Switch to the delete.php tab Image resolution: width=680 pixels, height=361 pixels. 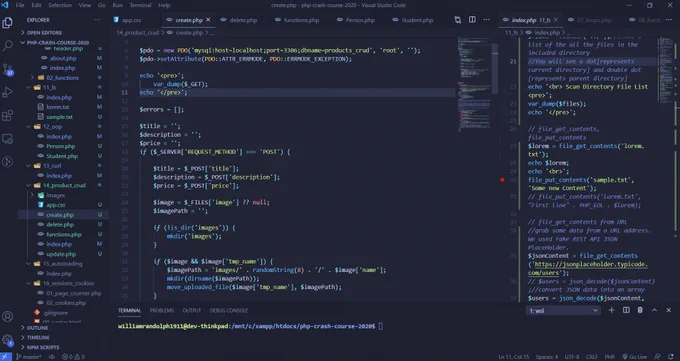point(243,20)
